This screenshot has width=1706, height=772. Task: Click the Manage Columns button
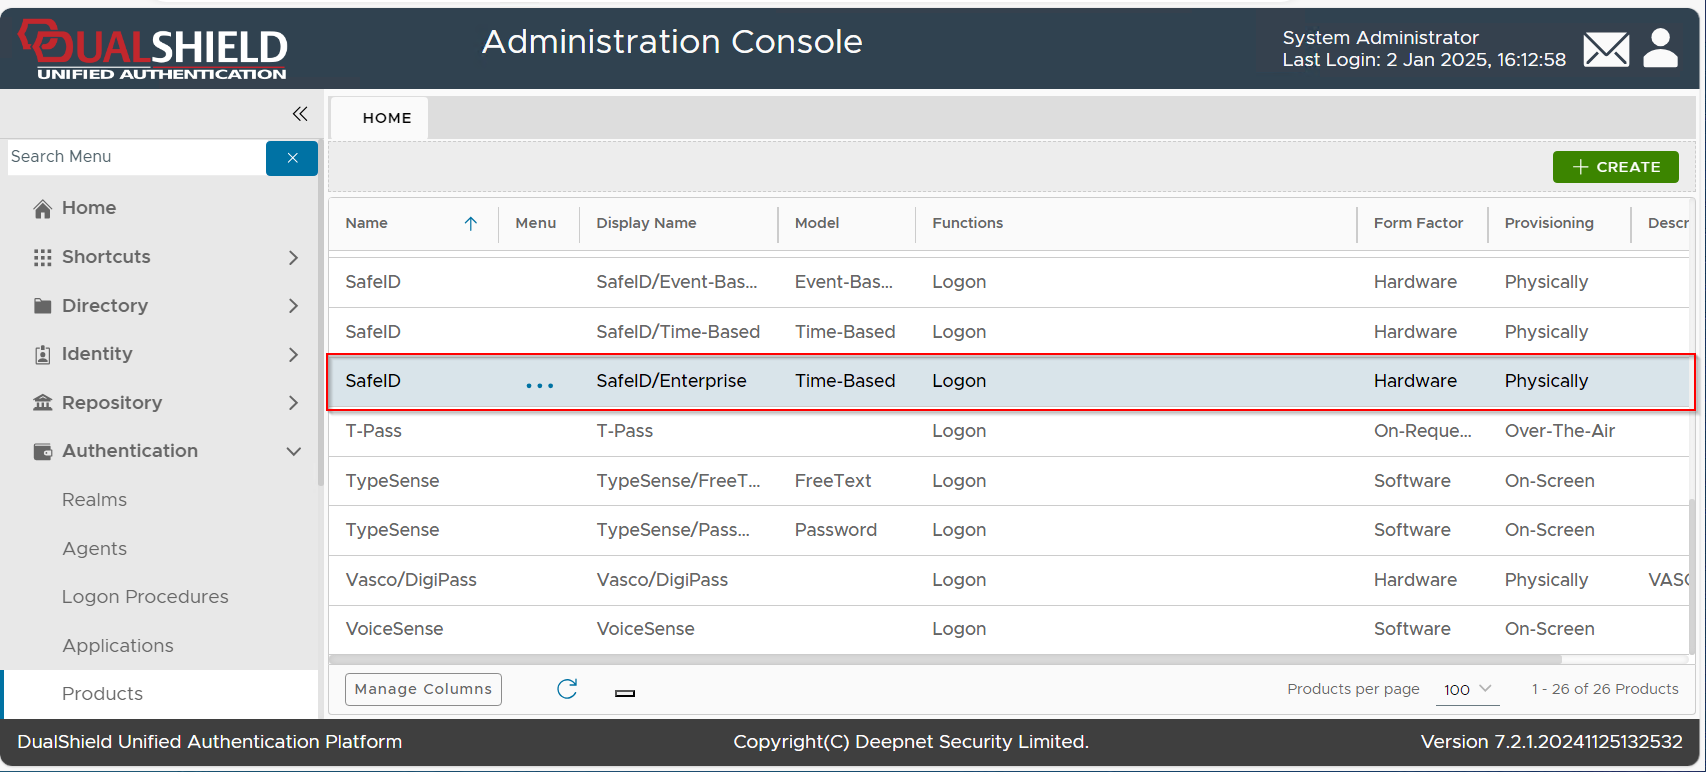pyautogui.click(x=423, y=689)
